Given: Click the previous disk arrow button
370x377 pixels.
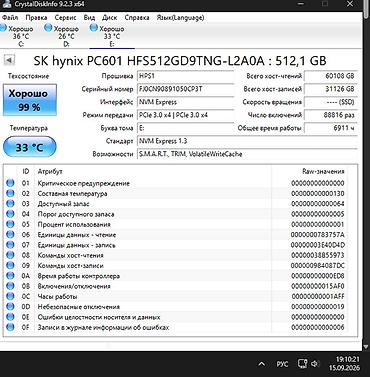Looking at the screenshot, I should pyautogui.click(x=9, y=60).
